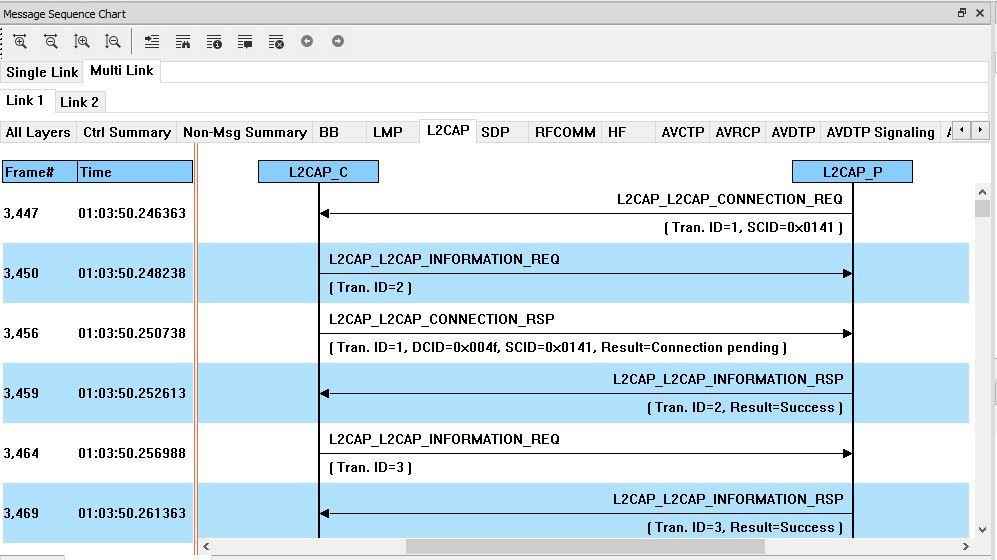The height and width of the screenshot is (560, 997).
Task: Open the Ctrl Summary tab
Action: click(x=127, y=132)
